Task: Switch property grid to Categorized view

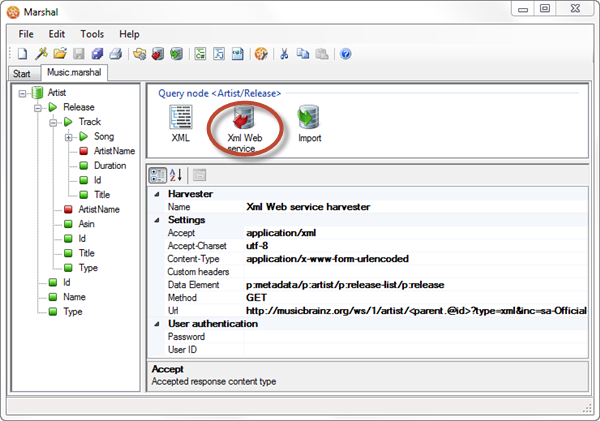Action: [157, 175]
